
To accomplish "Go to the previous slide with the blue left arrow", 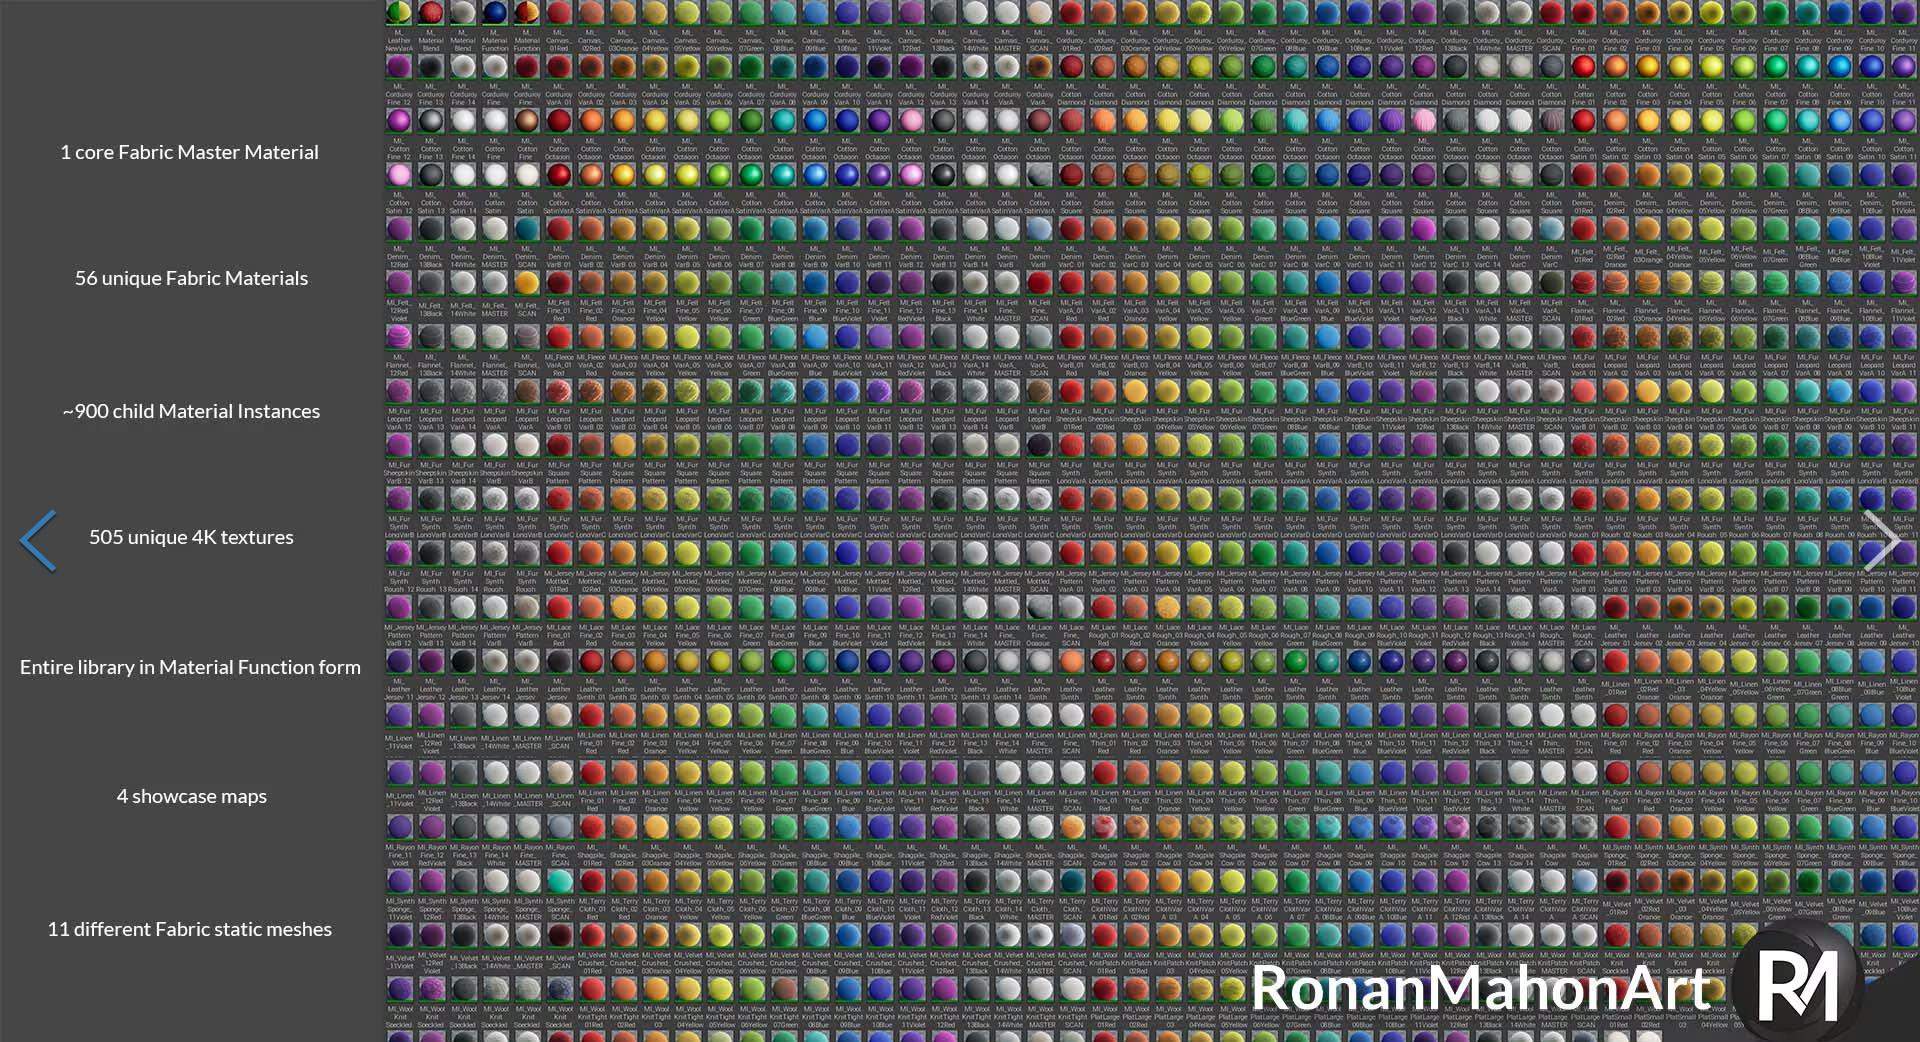I will pos(38,540).
